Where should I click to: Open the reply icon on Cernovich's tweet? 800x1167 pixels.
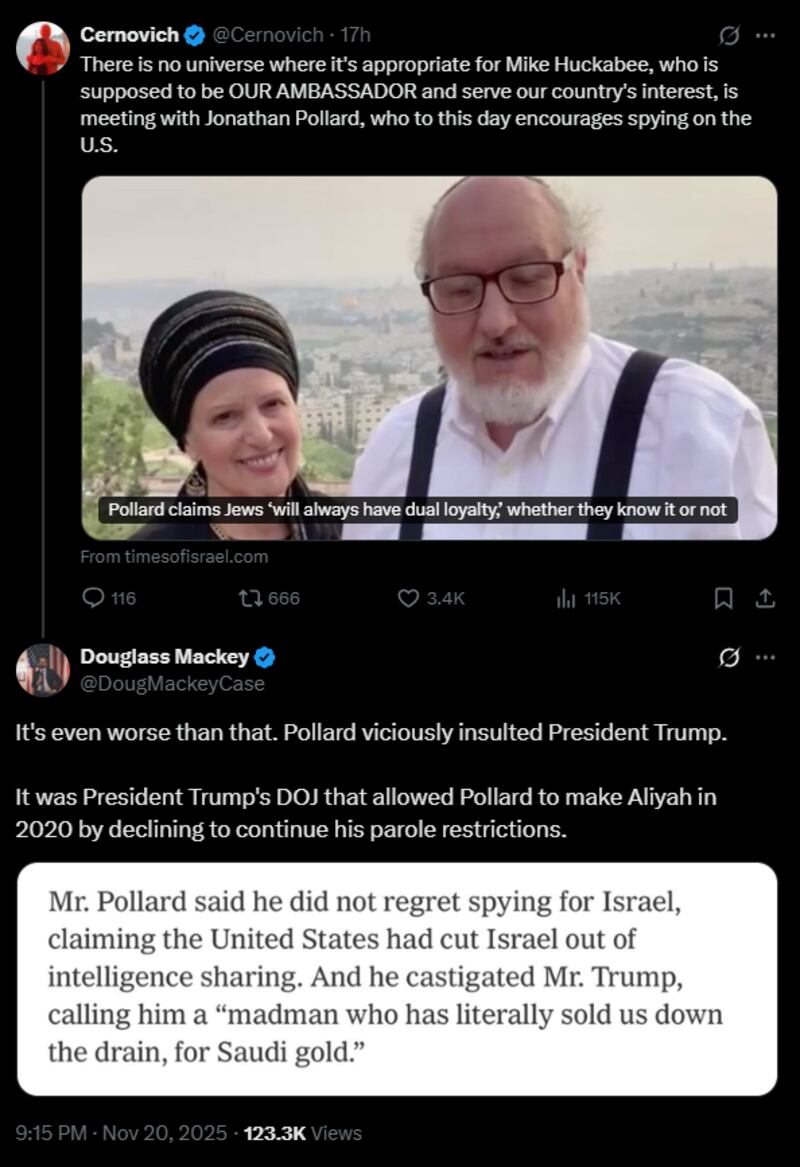point(94,598)
